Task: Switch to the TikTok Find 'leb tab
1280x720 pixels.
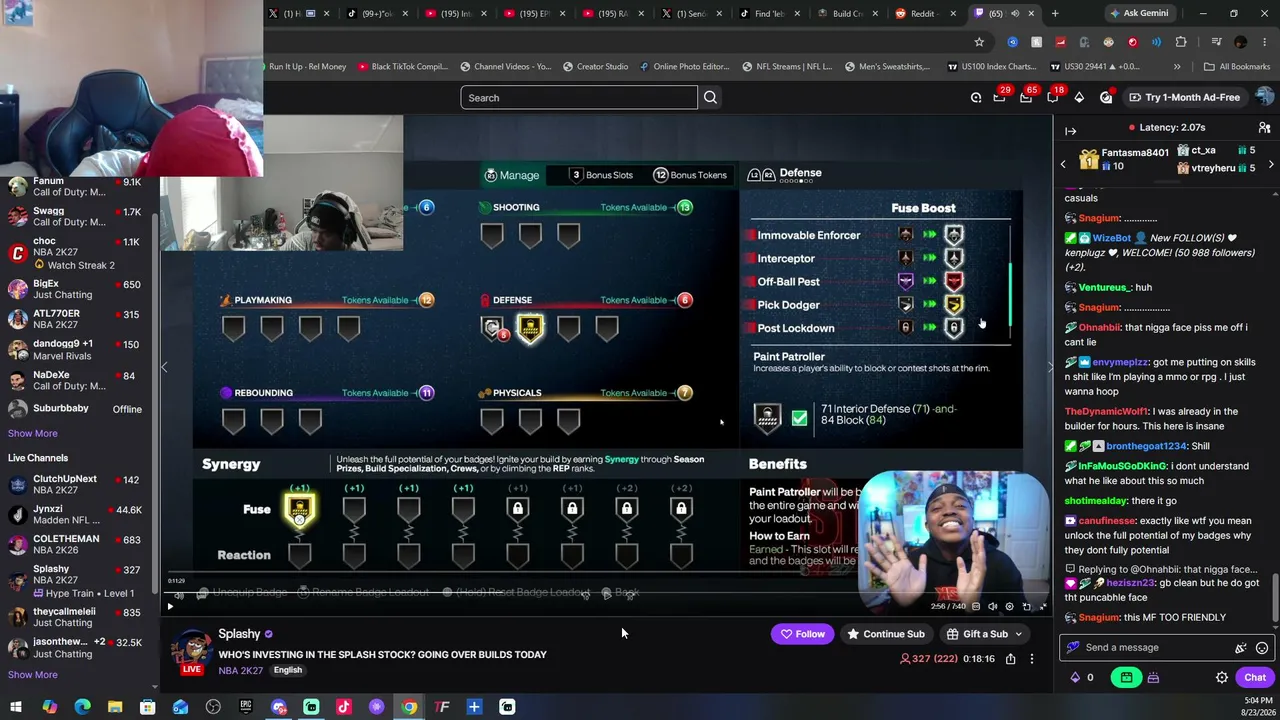Action: 770,13
